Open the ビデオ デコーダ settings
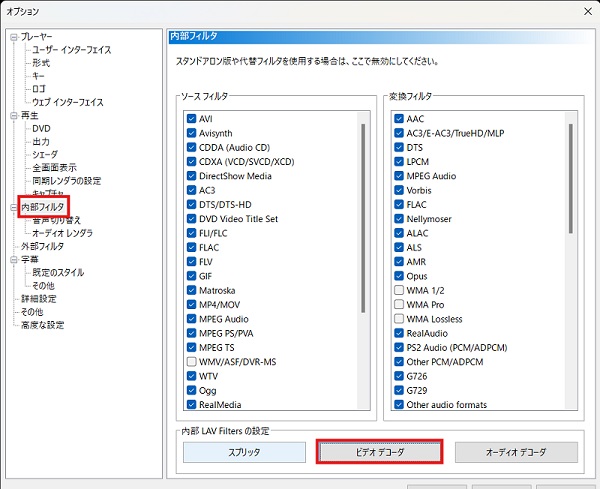 (380, 452)
